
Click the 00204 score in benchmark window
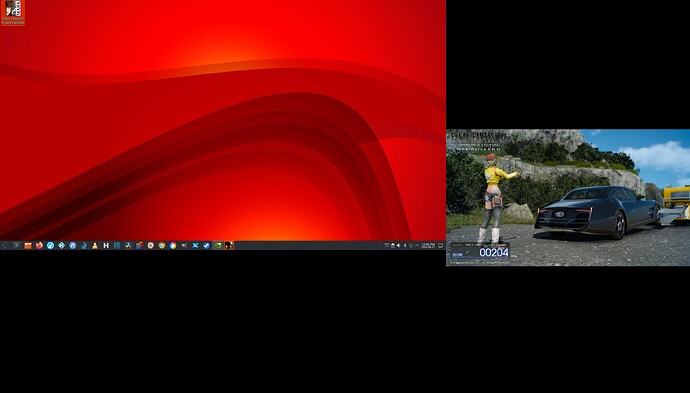pyautogui.click(x=494, y=253)
